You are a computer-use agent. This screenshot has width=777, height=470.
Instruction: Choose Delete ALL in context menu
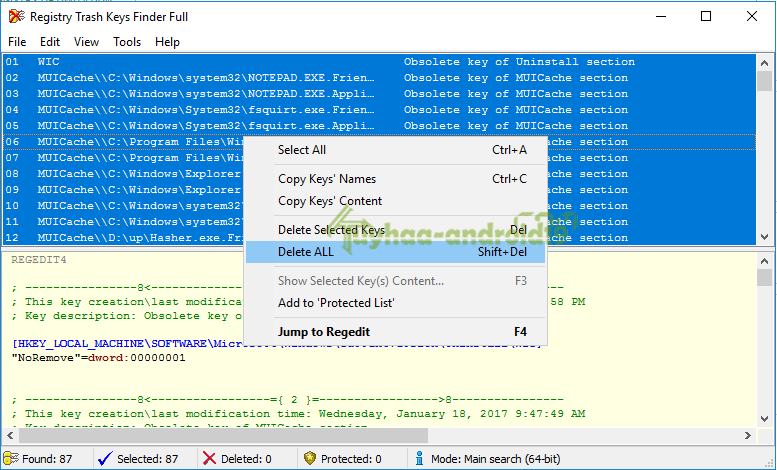[x=396, y=252]
